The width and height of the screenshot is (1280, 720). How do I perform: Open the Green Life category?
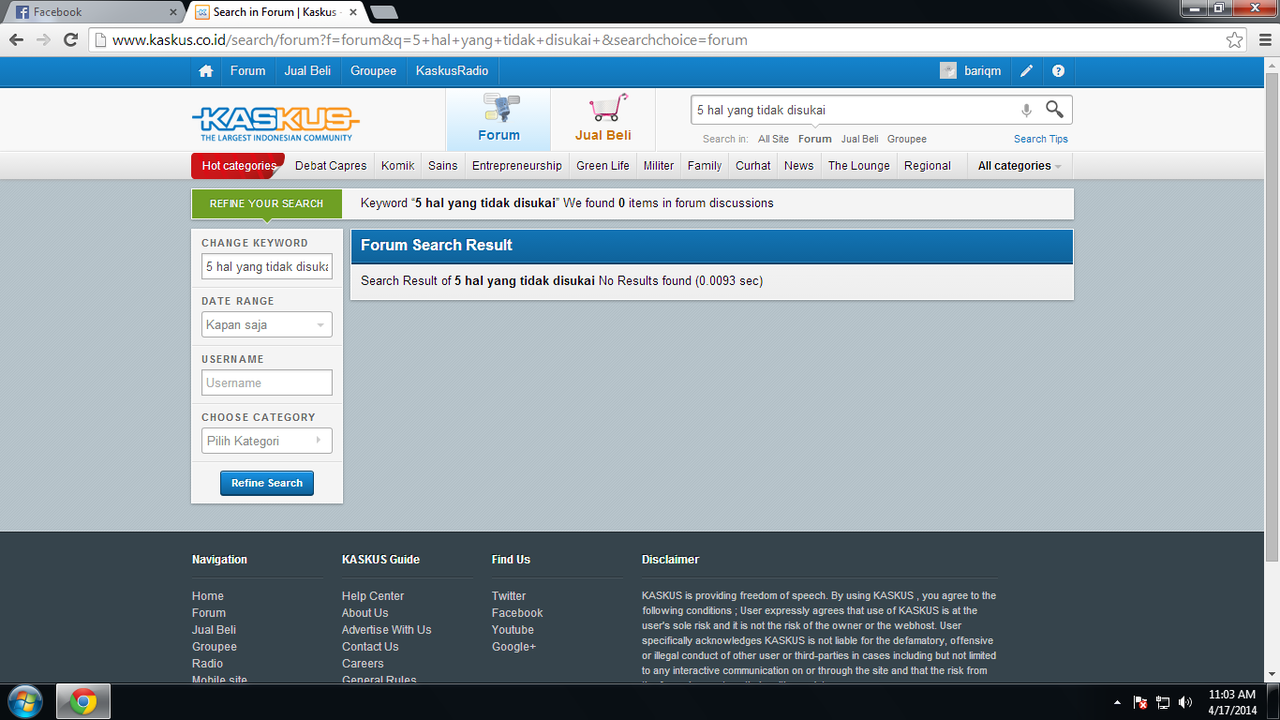click(603, 166)
